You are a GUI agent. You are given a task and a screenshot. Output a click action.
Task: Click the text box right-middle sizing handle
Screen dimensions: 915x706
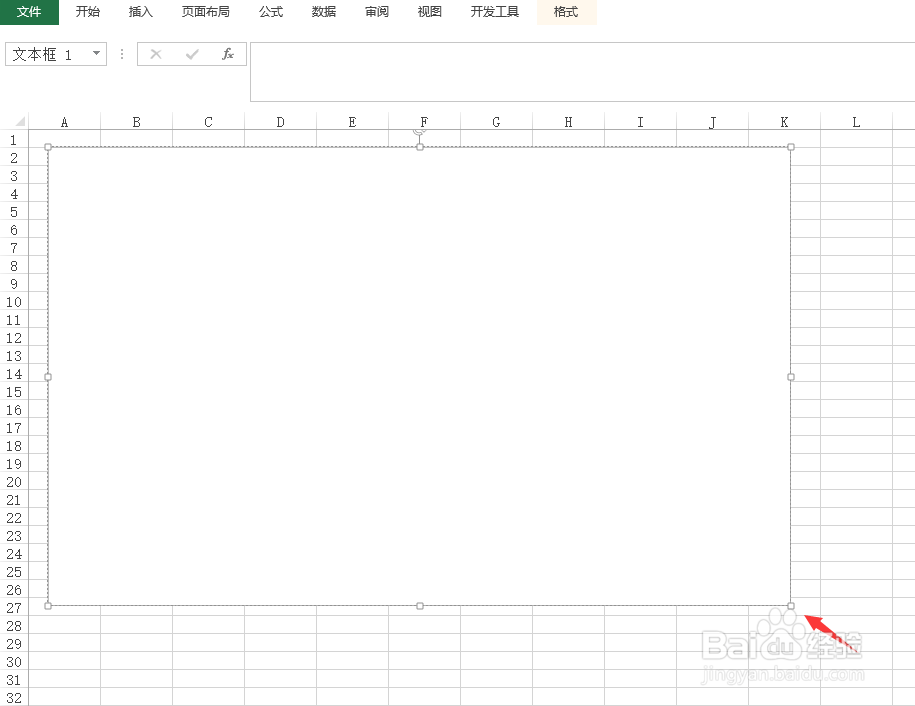(791, 377)
